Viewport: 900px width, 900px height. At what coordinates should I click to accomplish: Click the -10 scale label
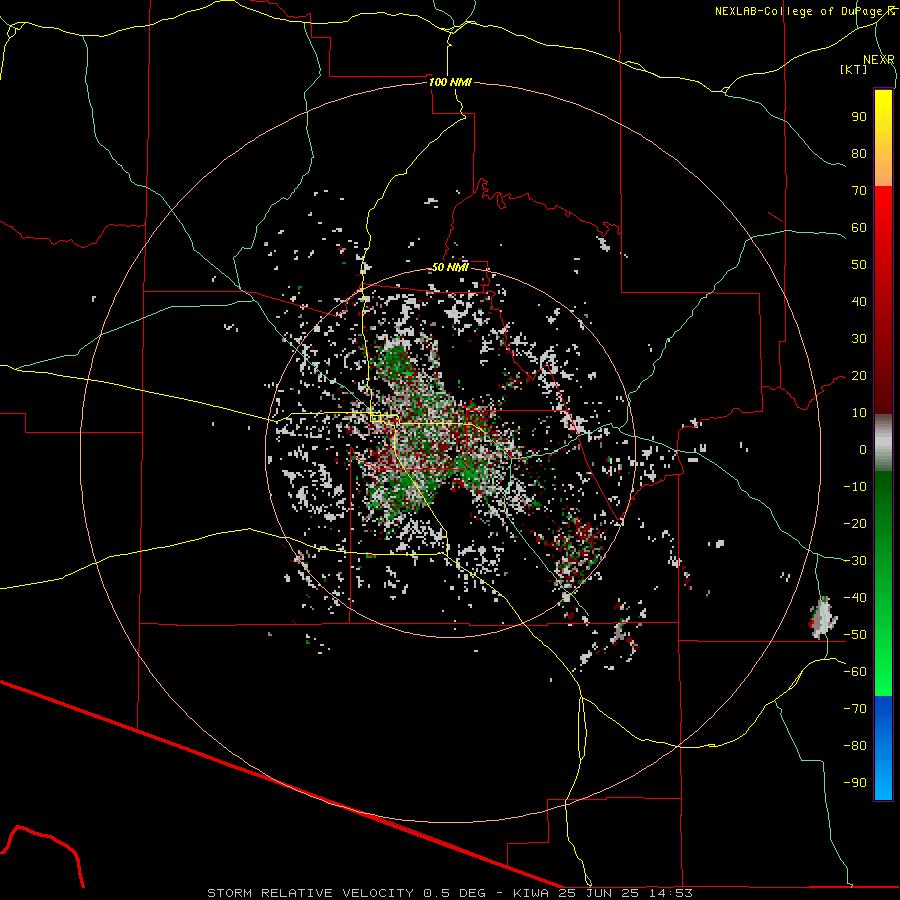(855, 487)
